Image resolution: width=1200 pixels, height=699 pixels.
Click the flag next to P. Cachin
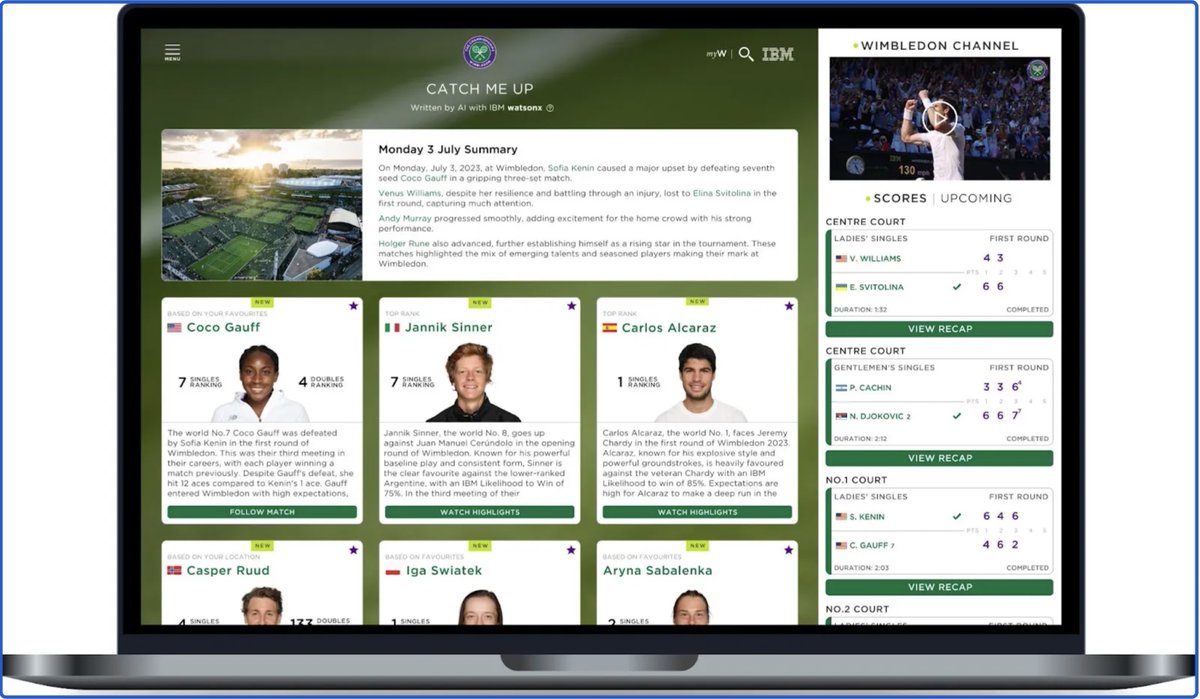pyautogui.click(x=841, y=387)
